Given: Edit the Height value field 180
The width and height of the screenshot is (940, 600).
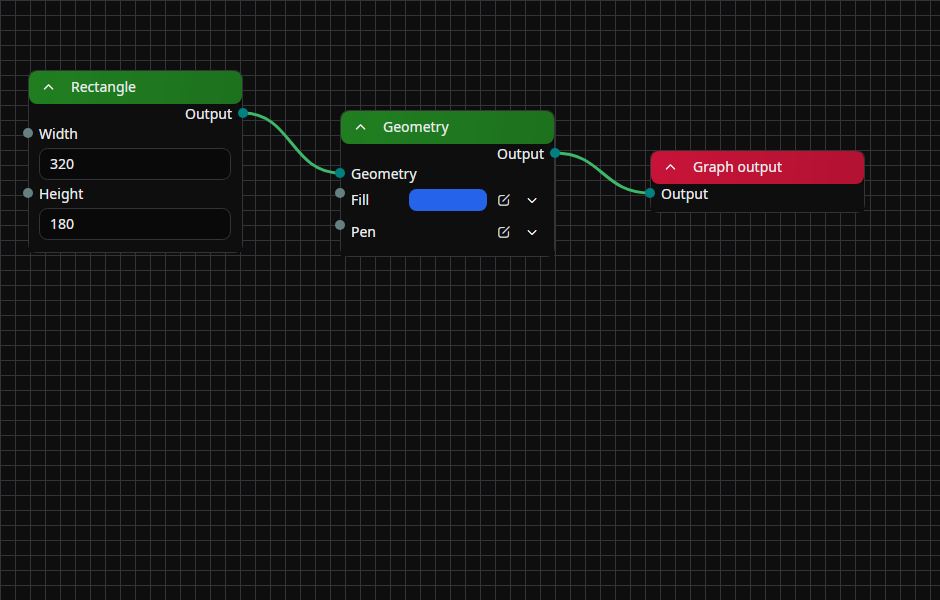Looking at the screenshot, I should point(135,224).
